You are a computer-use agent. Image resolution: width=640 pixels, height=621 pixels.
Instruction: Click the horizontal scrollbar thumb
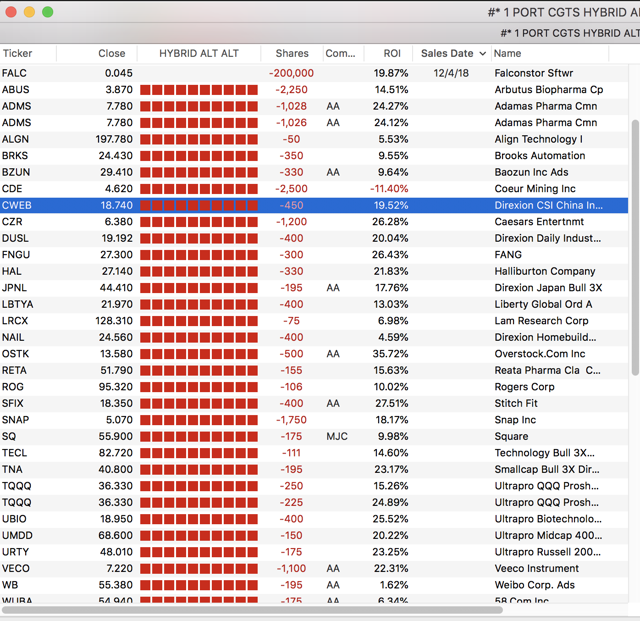pyautogui.click(x=252, y=610)
